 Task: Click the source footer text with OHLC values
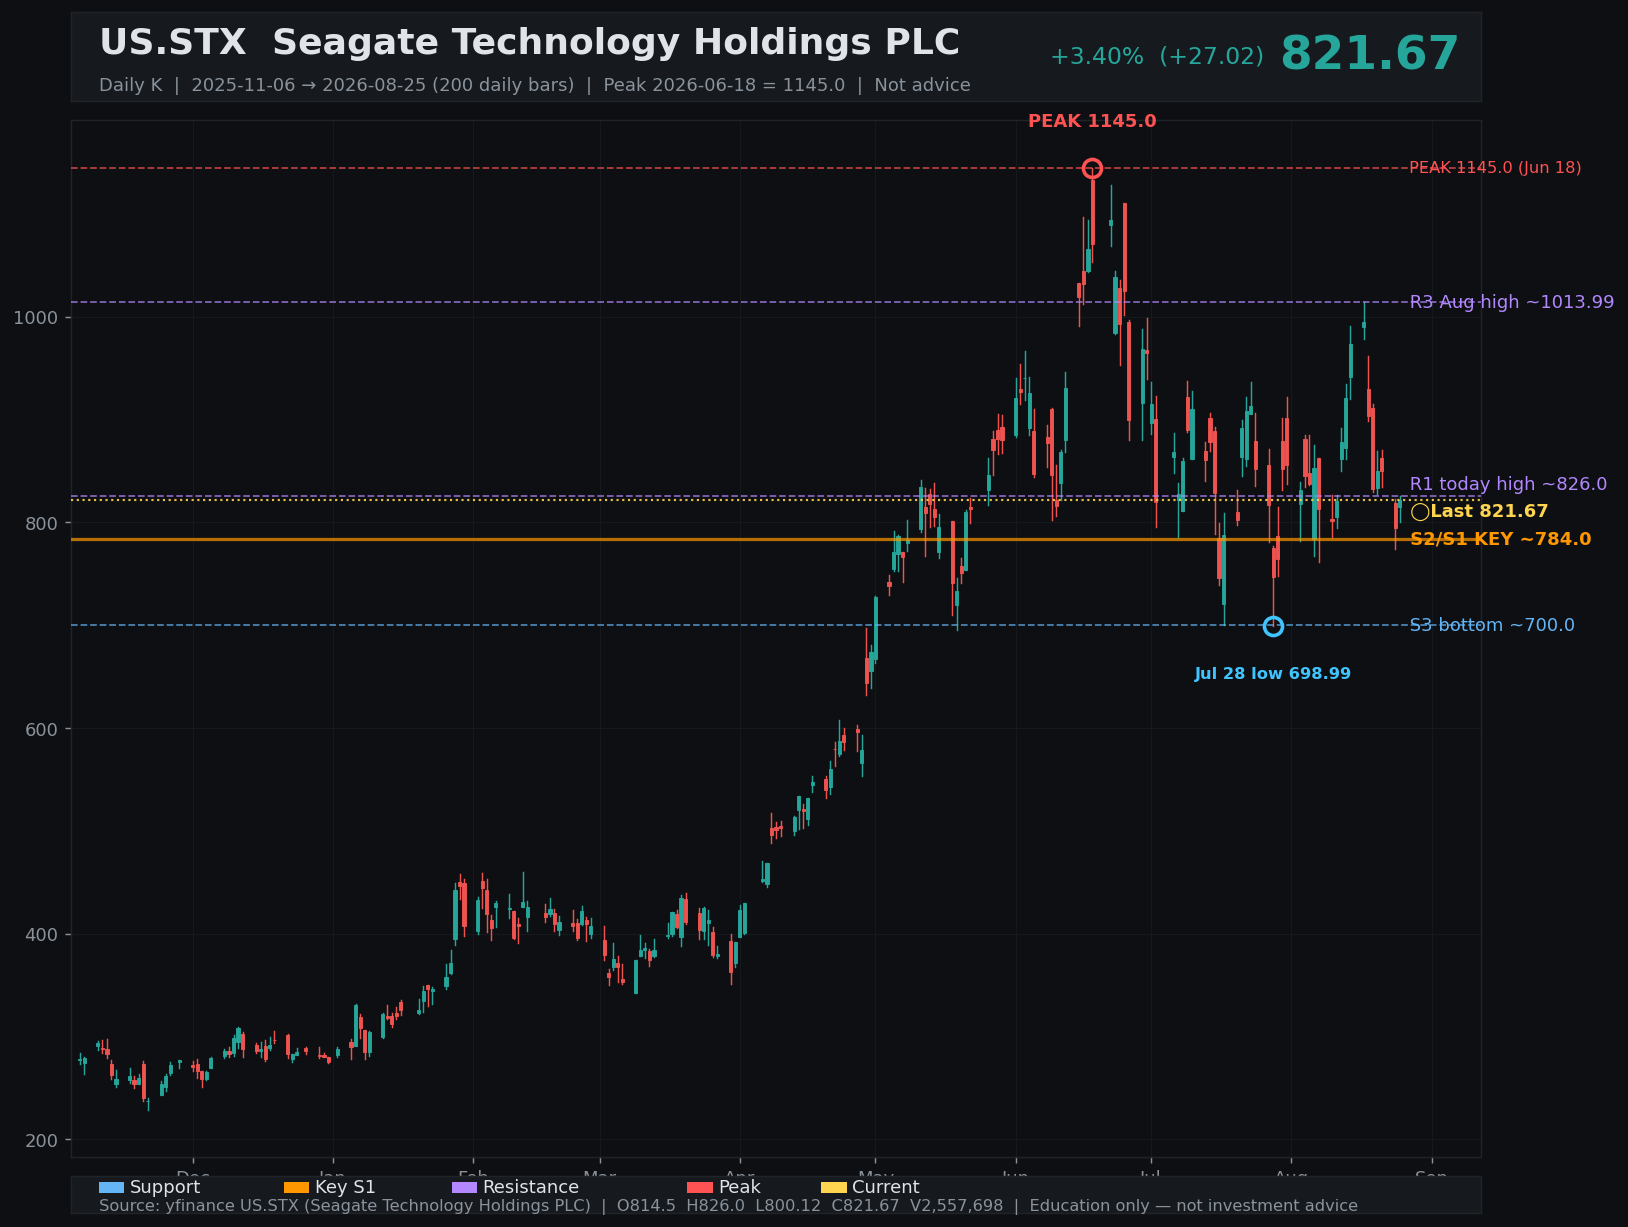click(728, 1206)
